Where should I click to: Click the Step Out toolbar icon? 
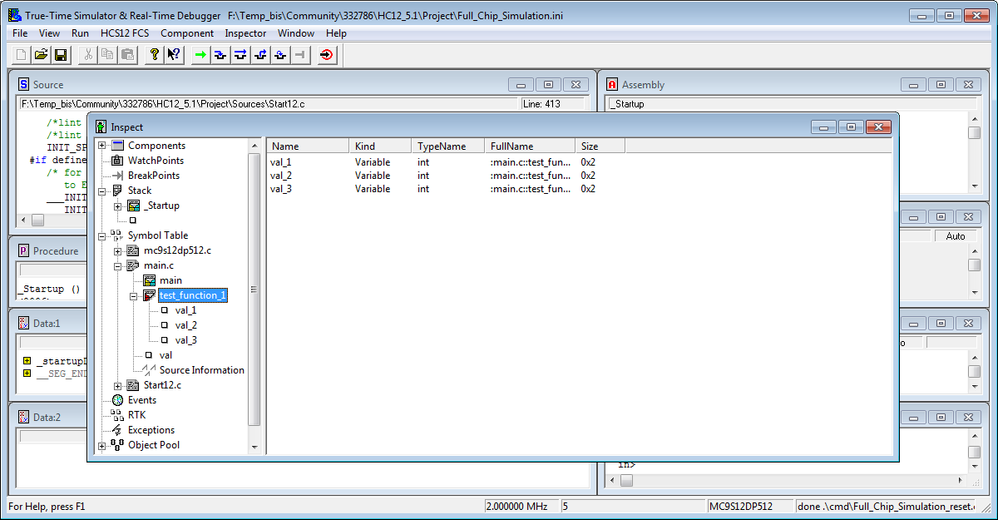[x=260, y=55]
